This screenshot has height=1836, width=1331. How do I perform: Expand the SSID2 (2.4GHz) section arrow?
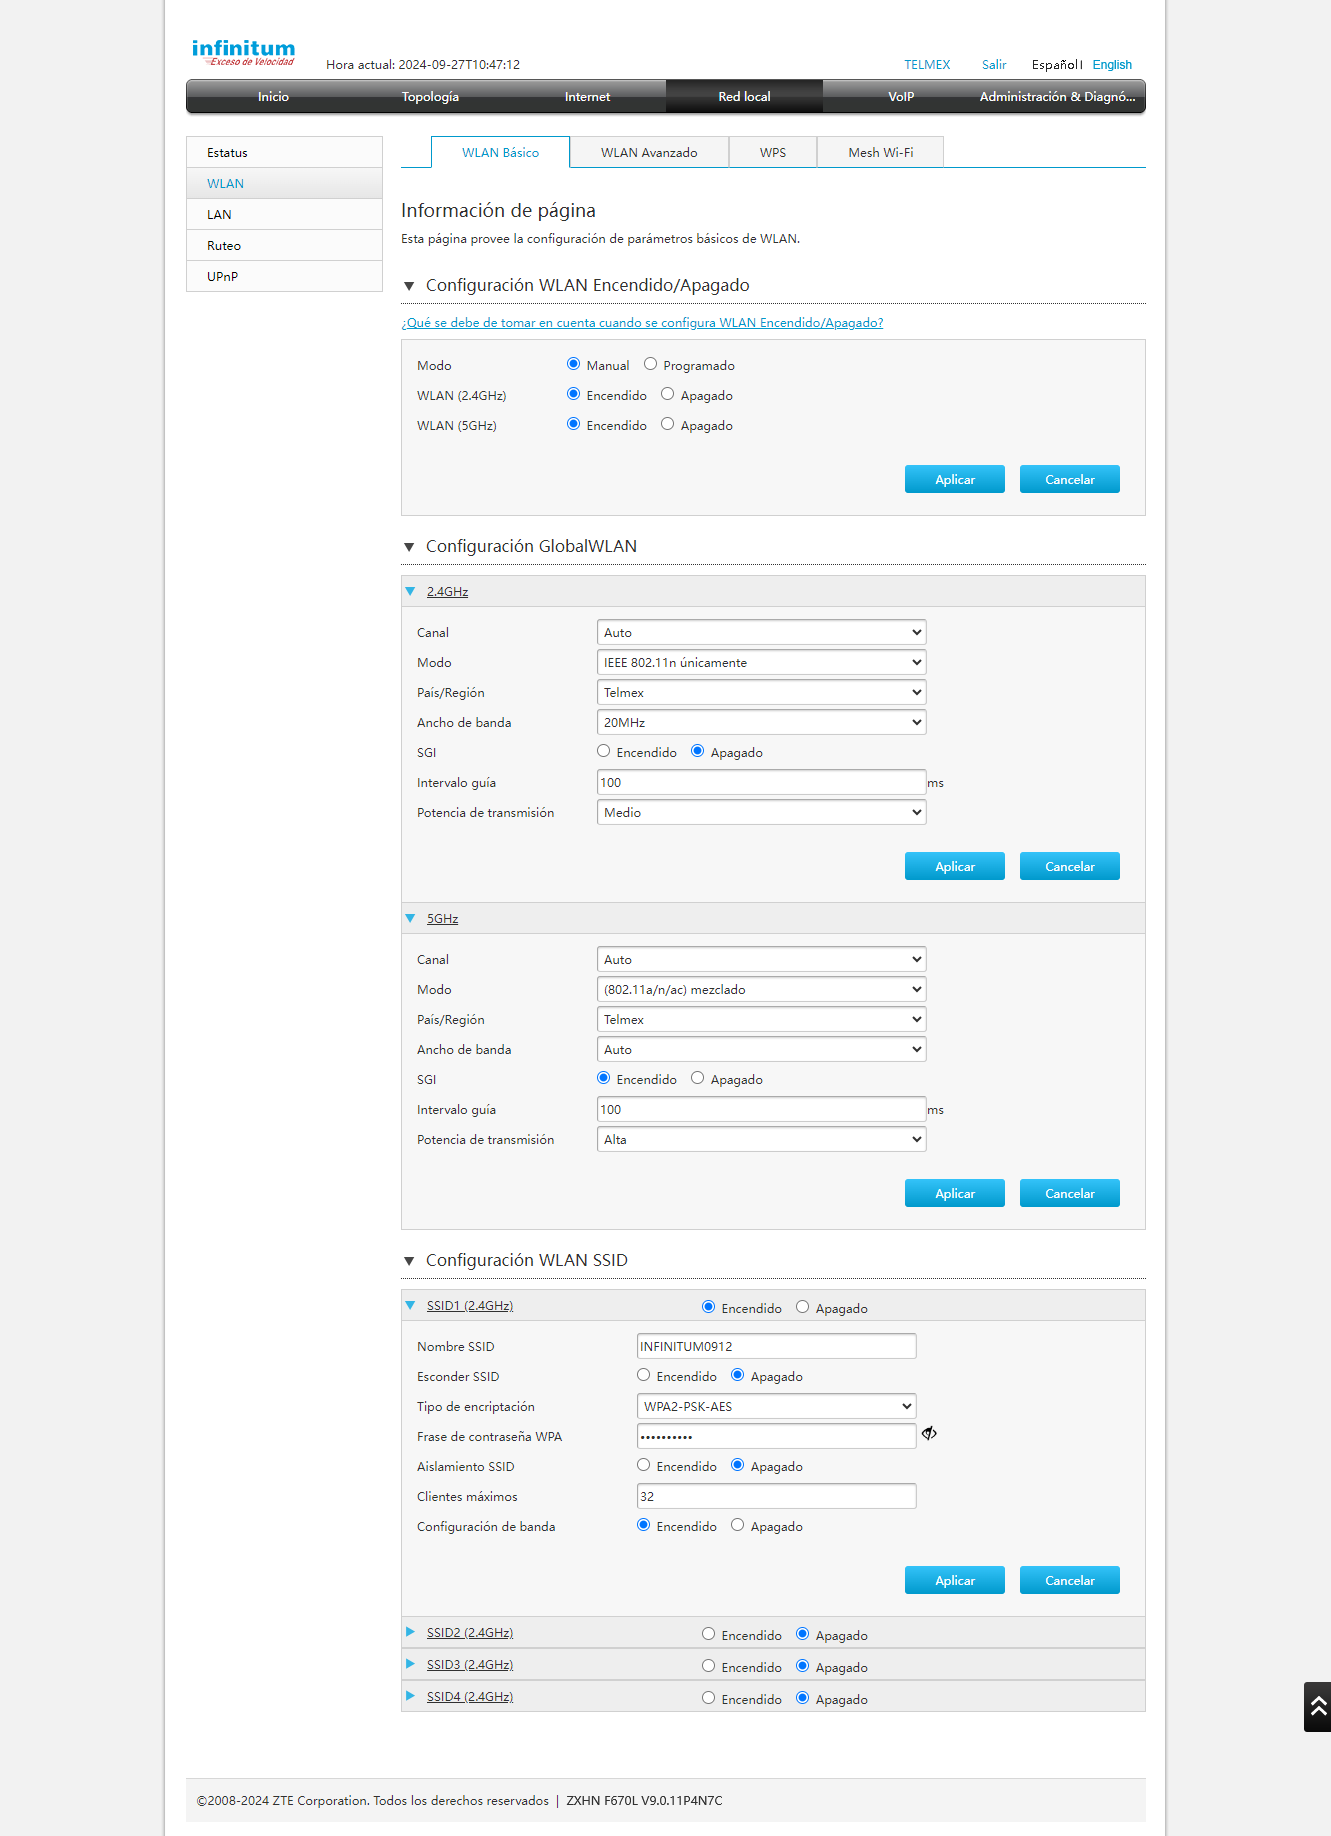point(410,1632)
